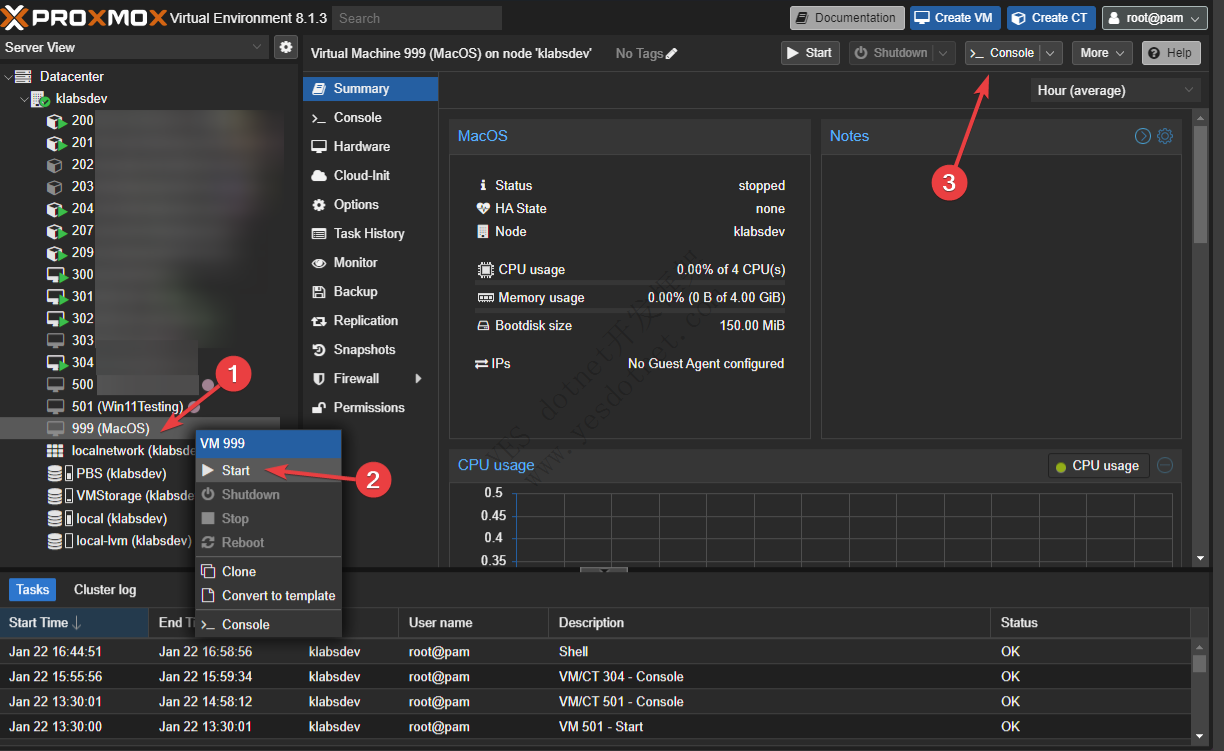Switch to the Cluster log tab
The width and height of the screenshot is (1224, 751).
[x=105, y=590]
